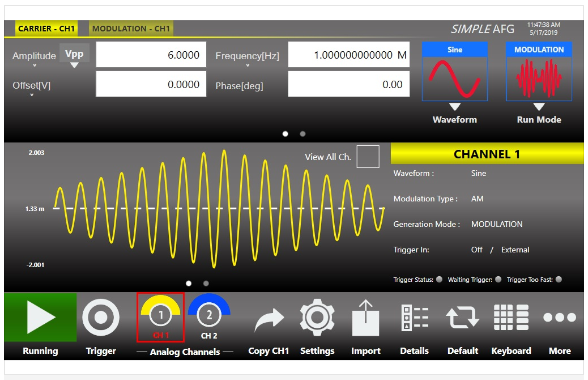Switch to second waveform view page dot
Image resolution: width=588 pixels, height=380 pixels.
click(x=206, y=284)
